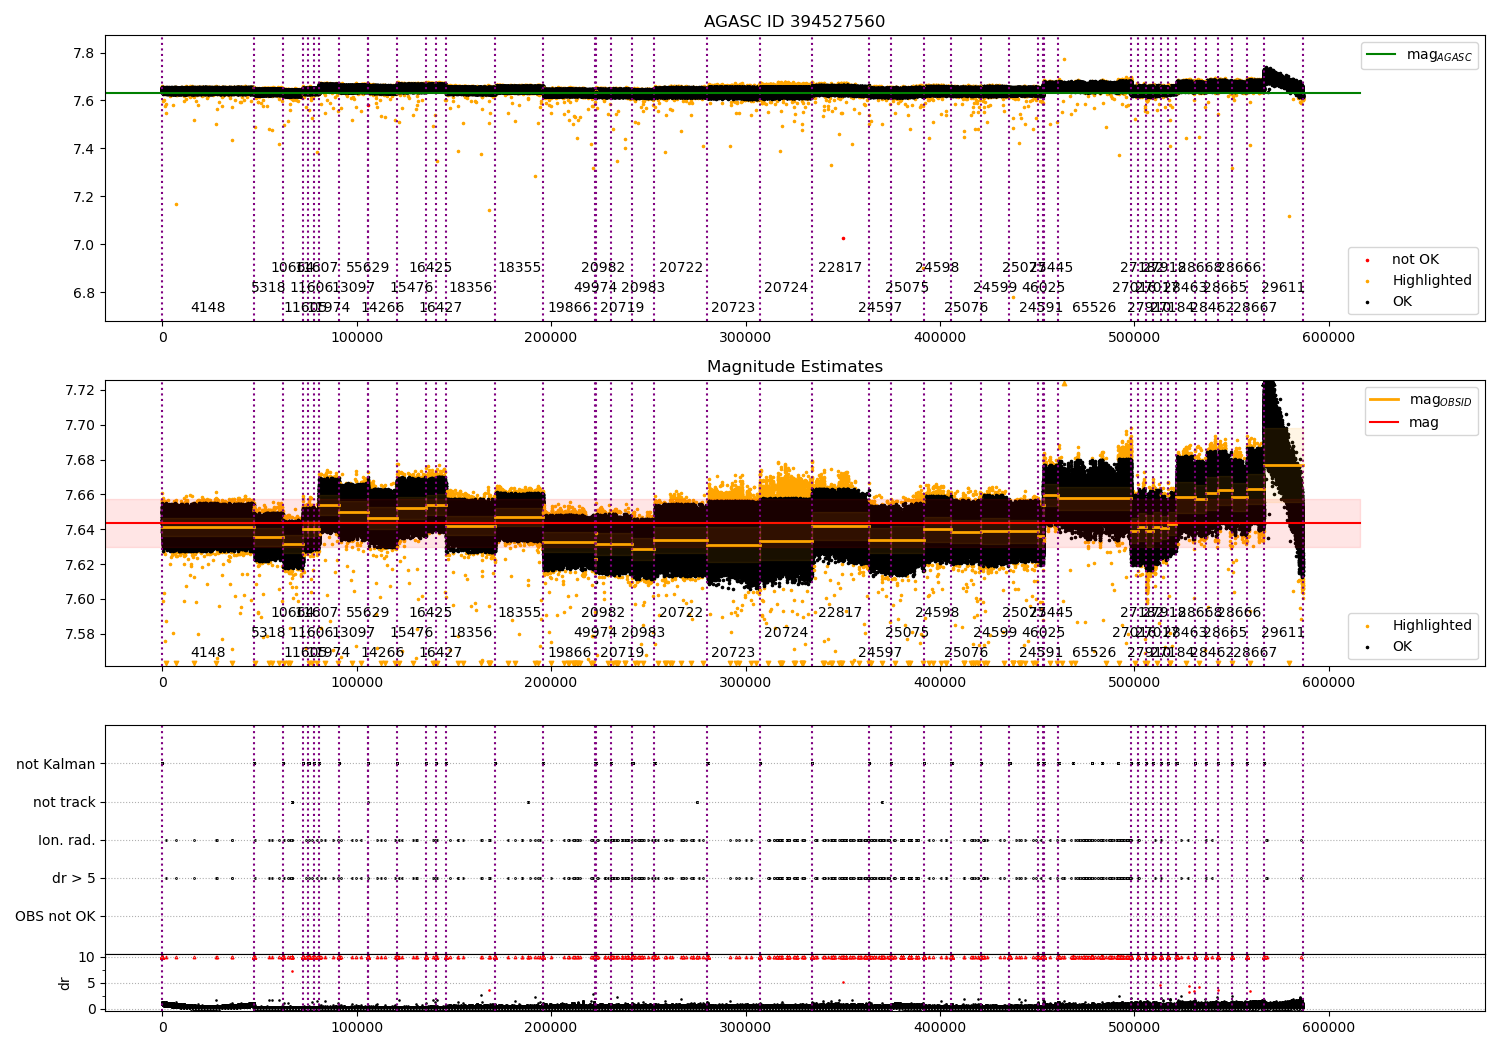This screenshot has width=1500, height=1050.
Task: Click y-axis tick 7.4 in the top panel
Action: [x=83, y=149]
